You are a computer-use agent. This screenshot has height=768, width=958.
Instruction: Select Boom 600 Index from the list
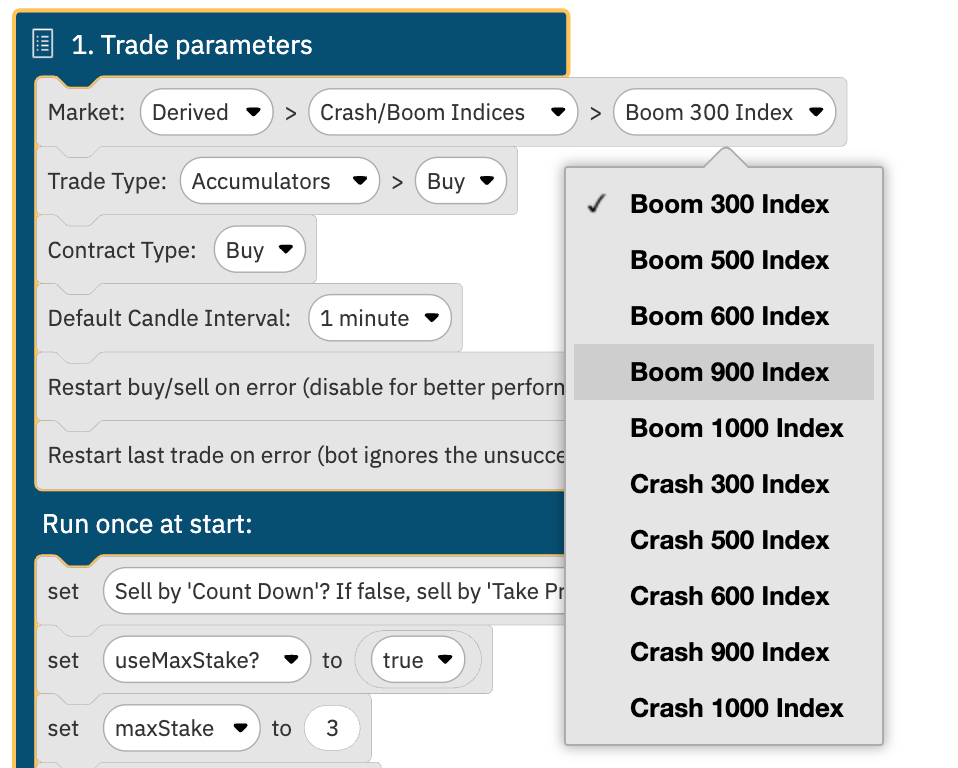pyautogui.click(x=724, y=316)
